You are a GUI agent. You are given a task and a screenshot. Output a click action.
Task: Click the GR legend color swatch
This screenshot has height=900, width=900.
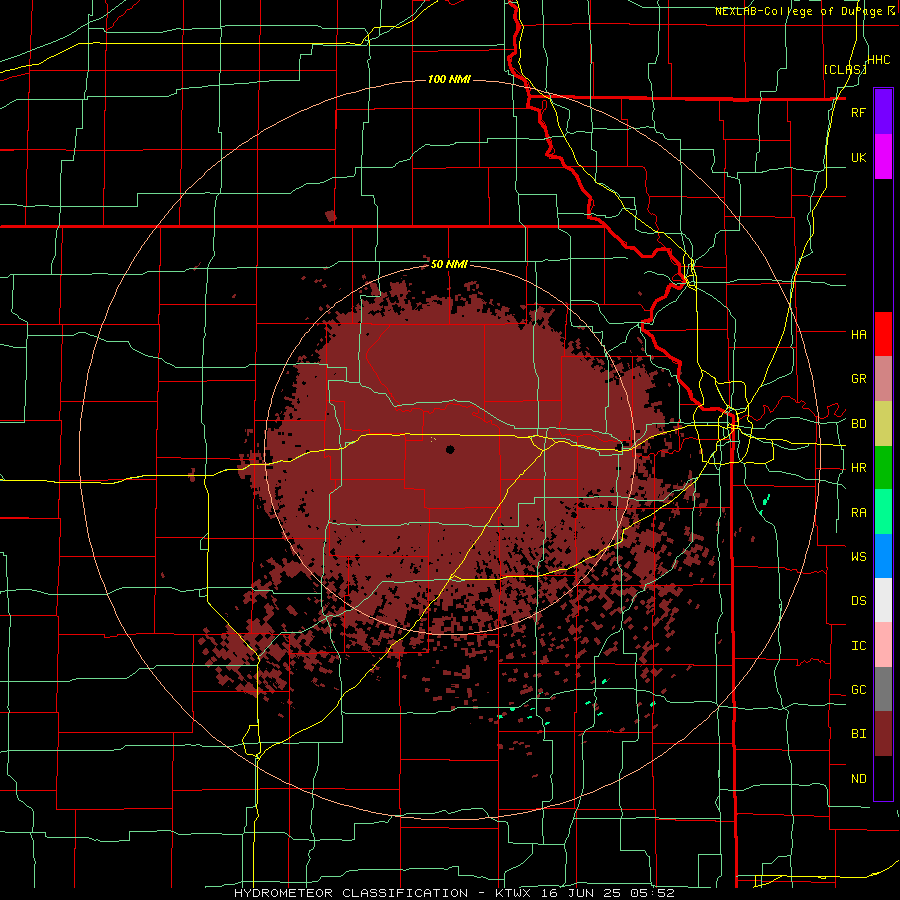tap(883, 379)
